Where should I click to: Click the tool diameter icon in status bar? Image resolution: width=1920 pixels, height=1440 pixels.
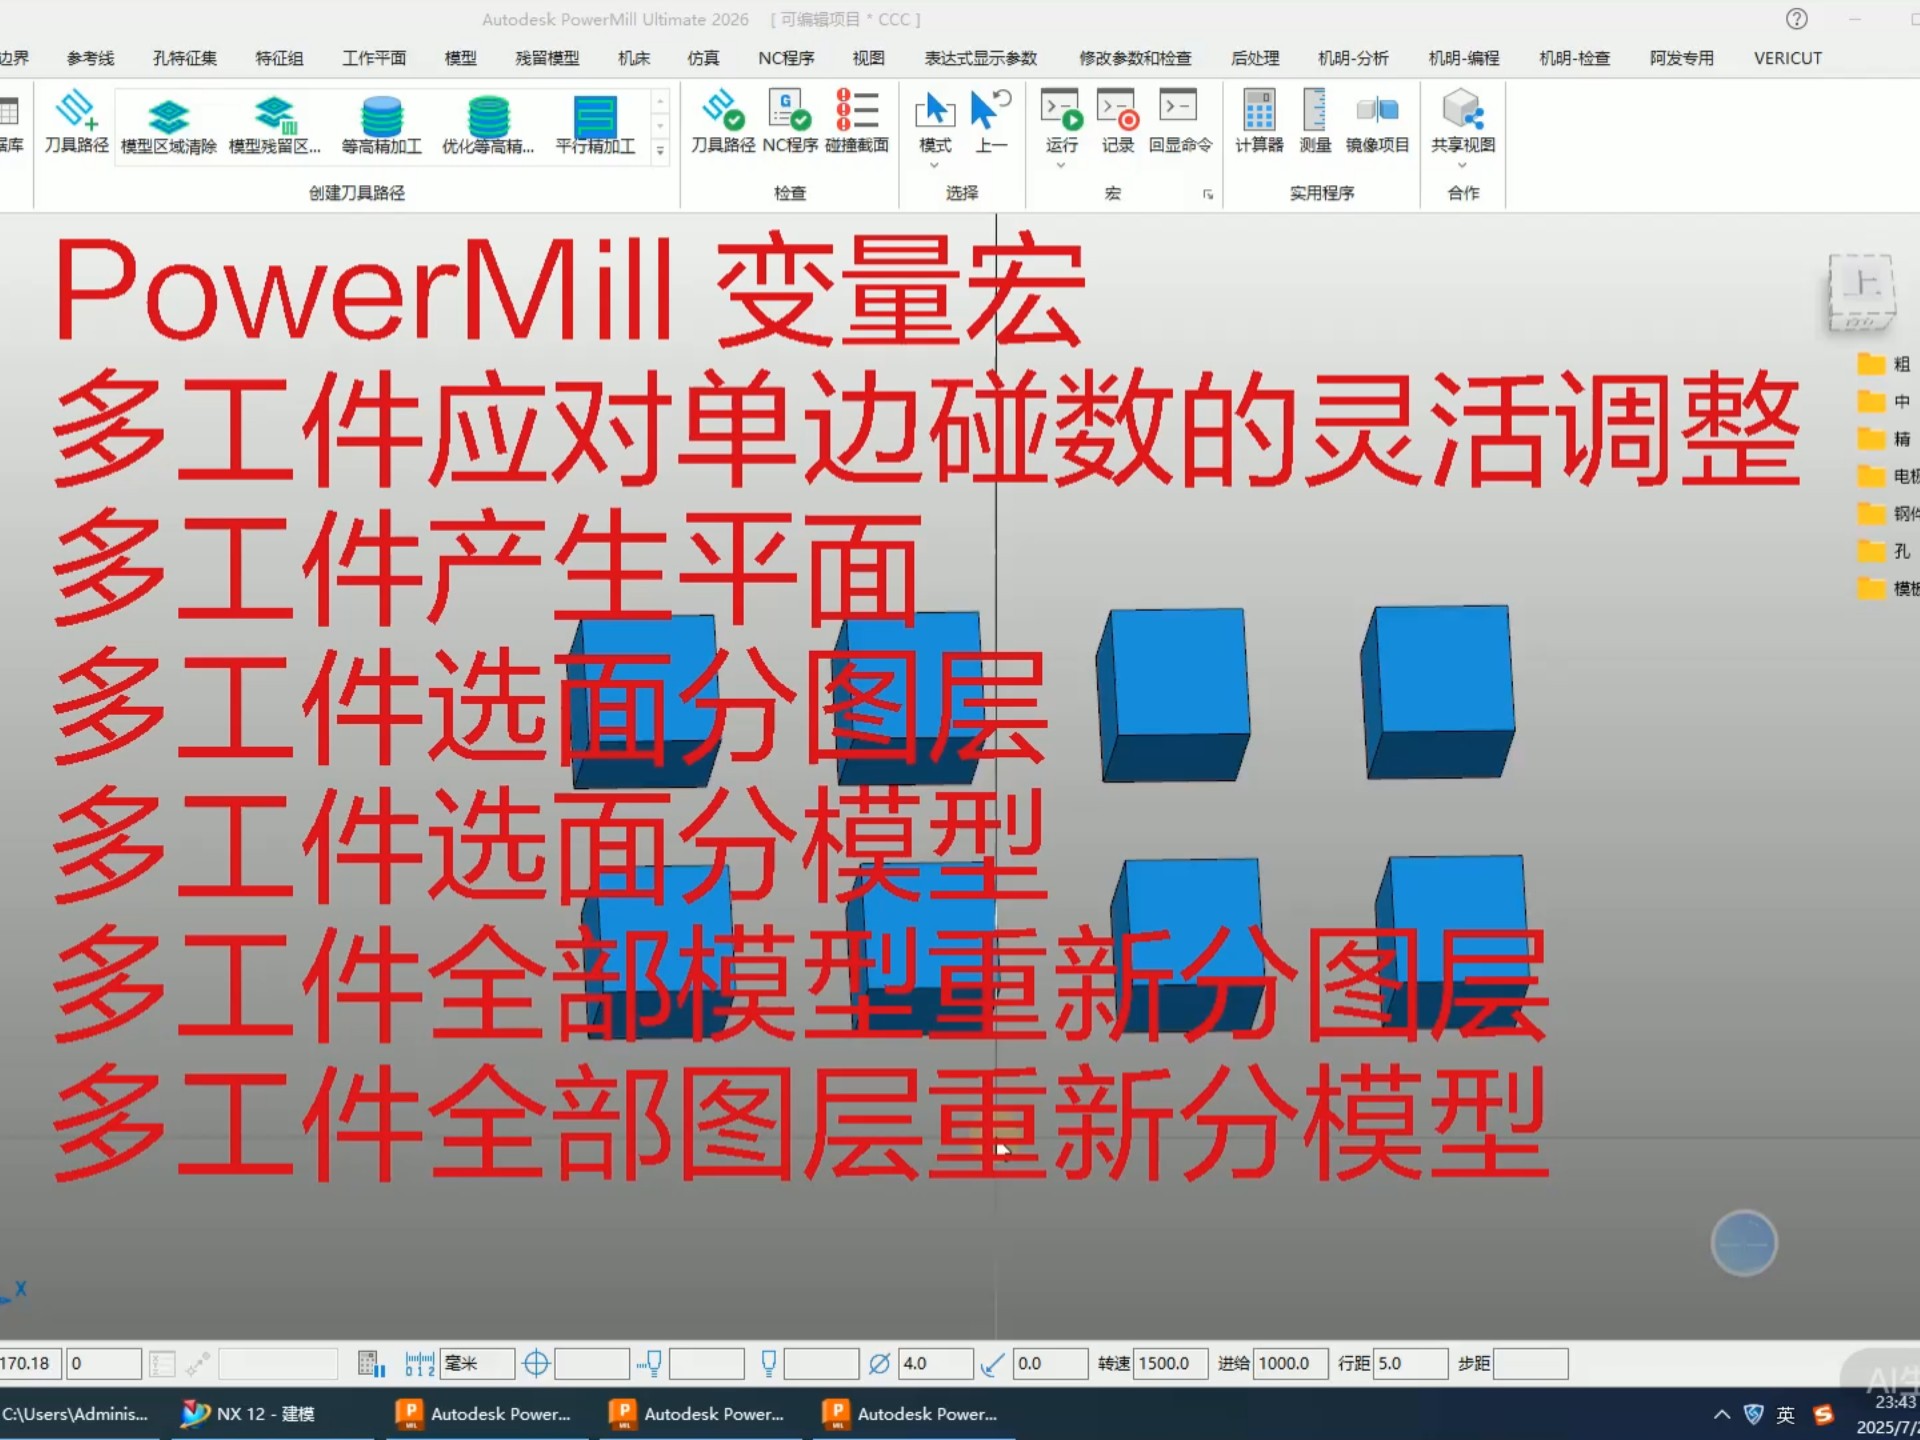pyautogui.click(x=879, y=1364)
